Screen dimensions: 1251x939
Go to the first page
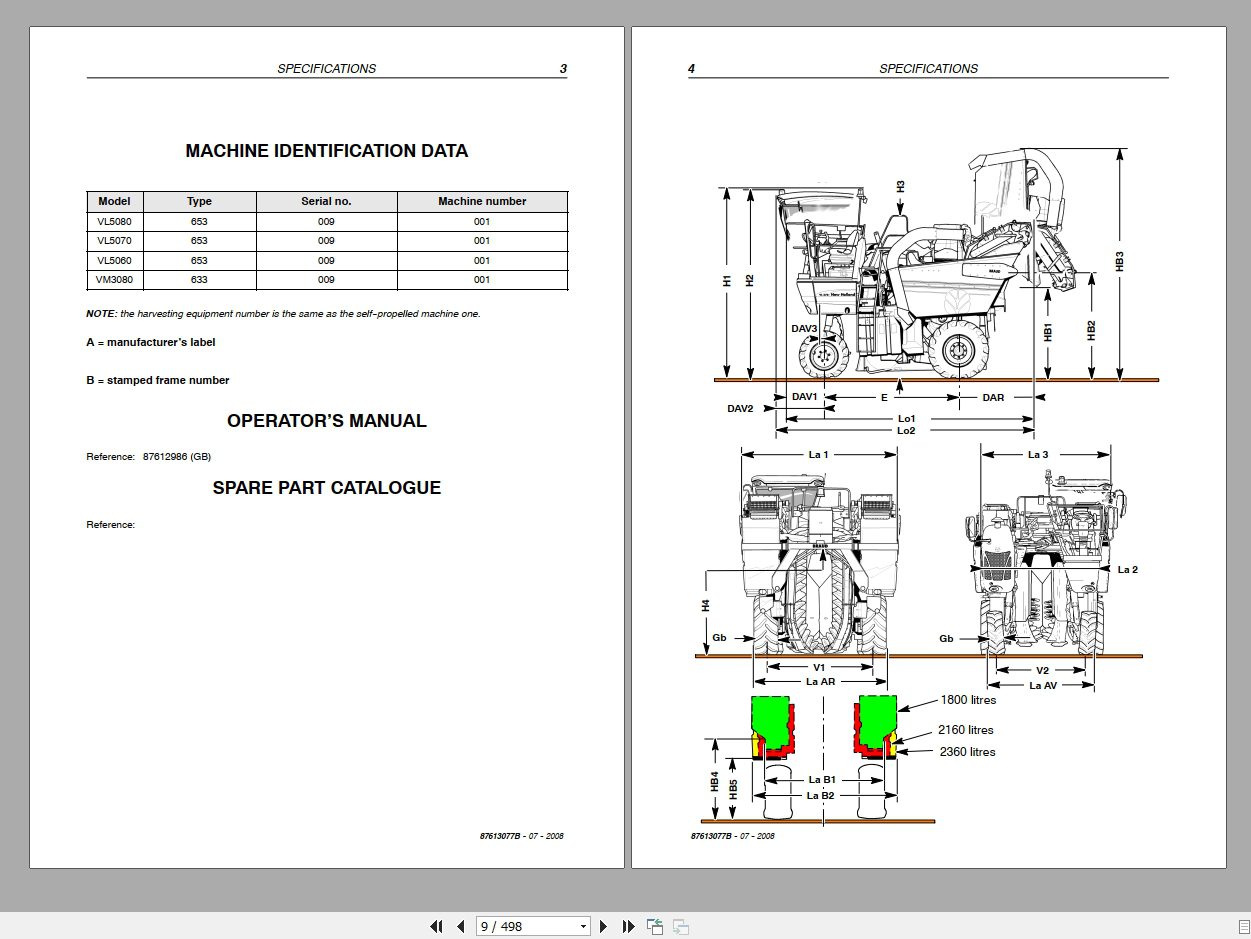coord(436,927)
